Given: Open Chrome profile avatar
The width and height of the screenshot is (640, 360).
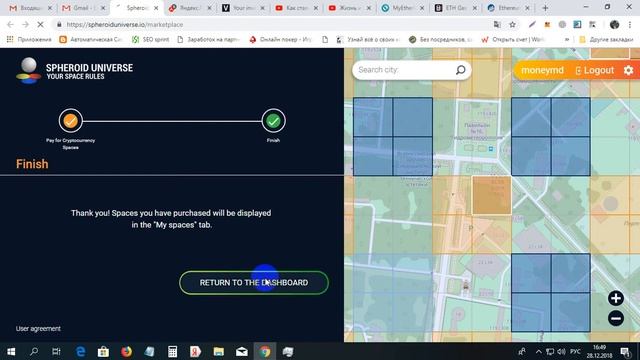Looking at the screenshot, I should 614,24.
